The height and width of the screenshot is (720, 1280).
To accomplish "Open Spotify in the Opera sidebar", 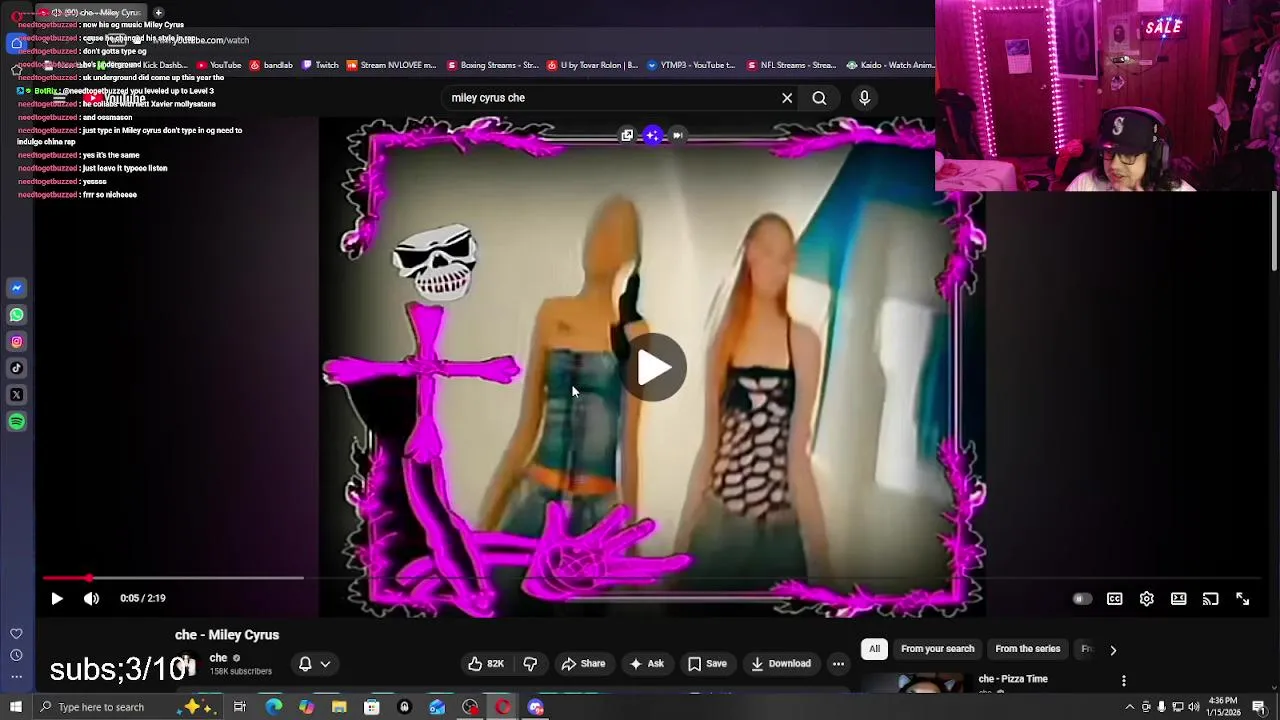I will point(16,422).
